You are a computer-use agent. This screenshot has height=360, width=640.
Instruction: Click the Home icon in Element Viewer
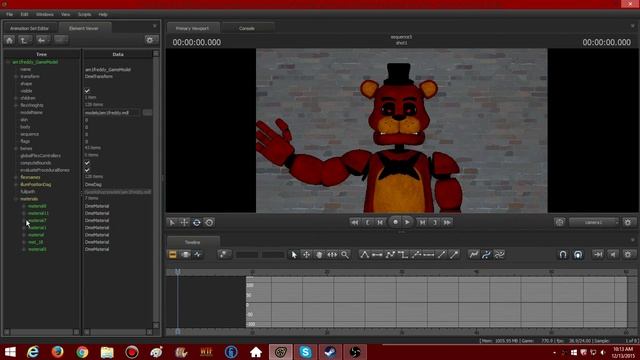pos(10,40)
